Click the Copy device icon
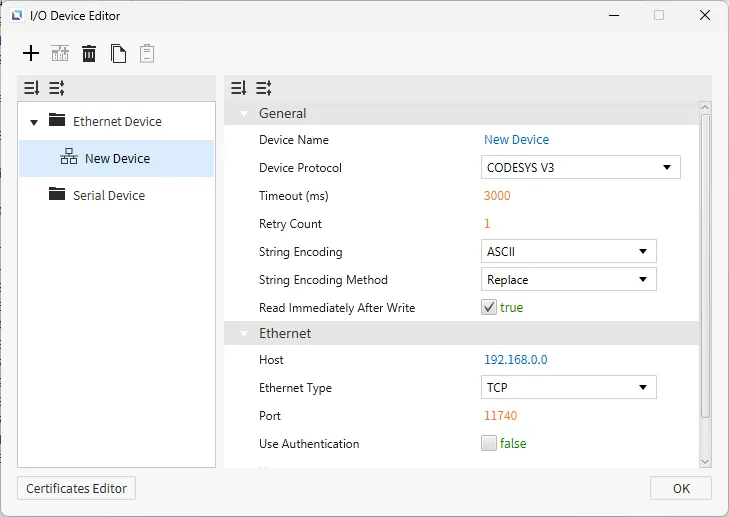 coord(118,54)
